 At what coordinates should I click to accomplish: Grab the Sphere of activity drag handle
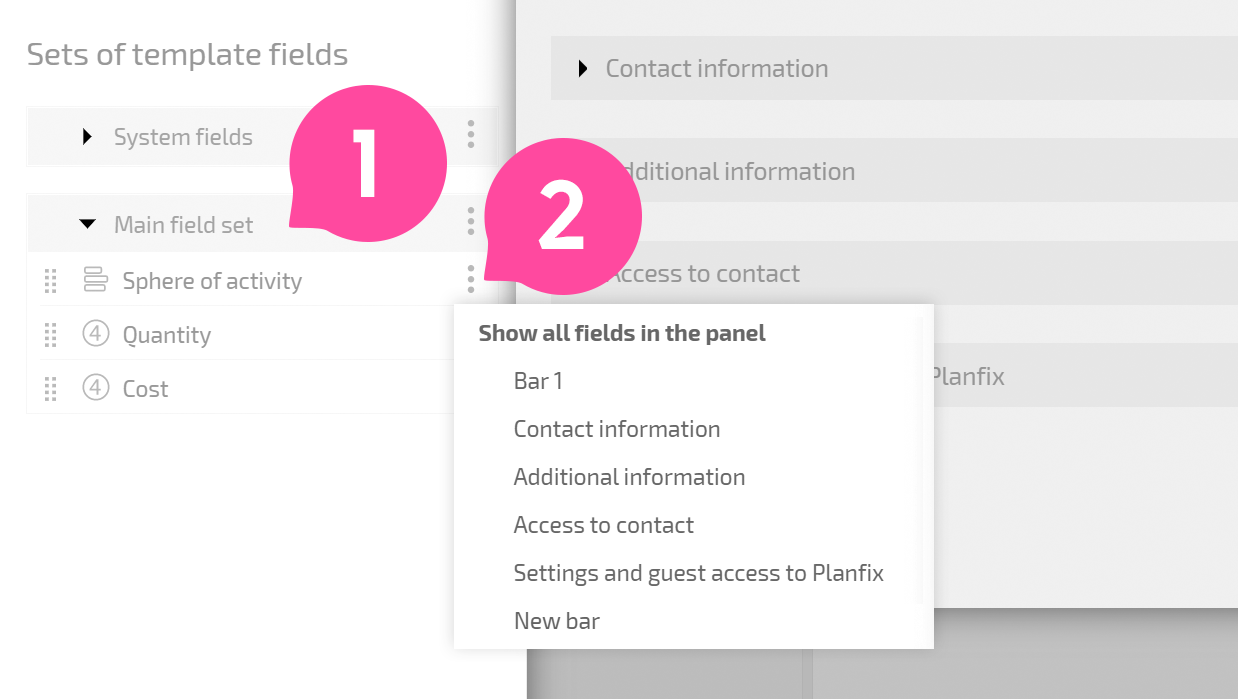[51, 281]
